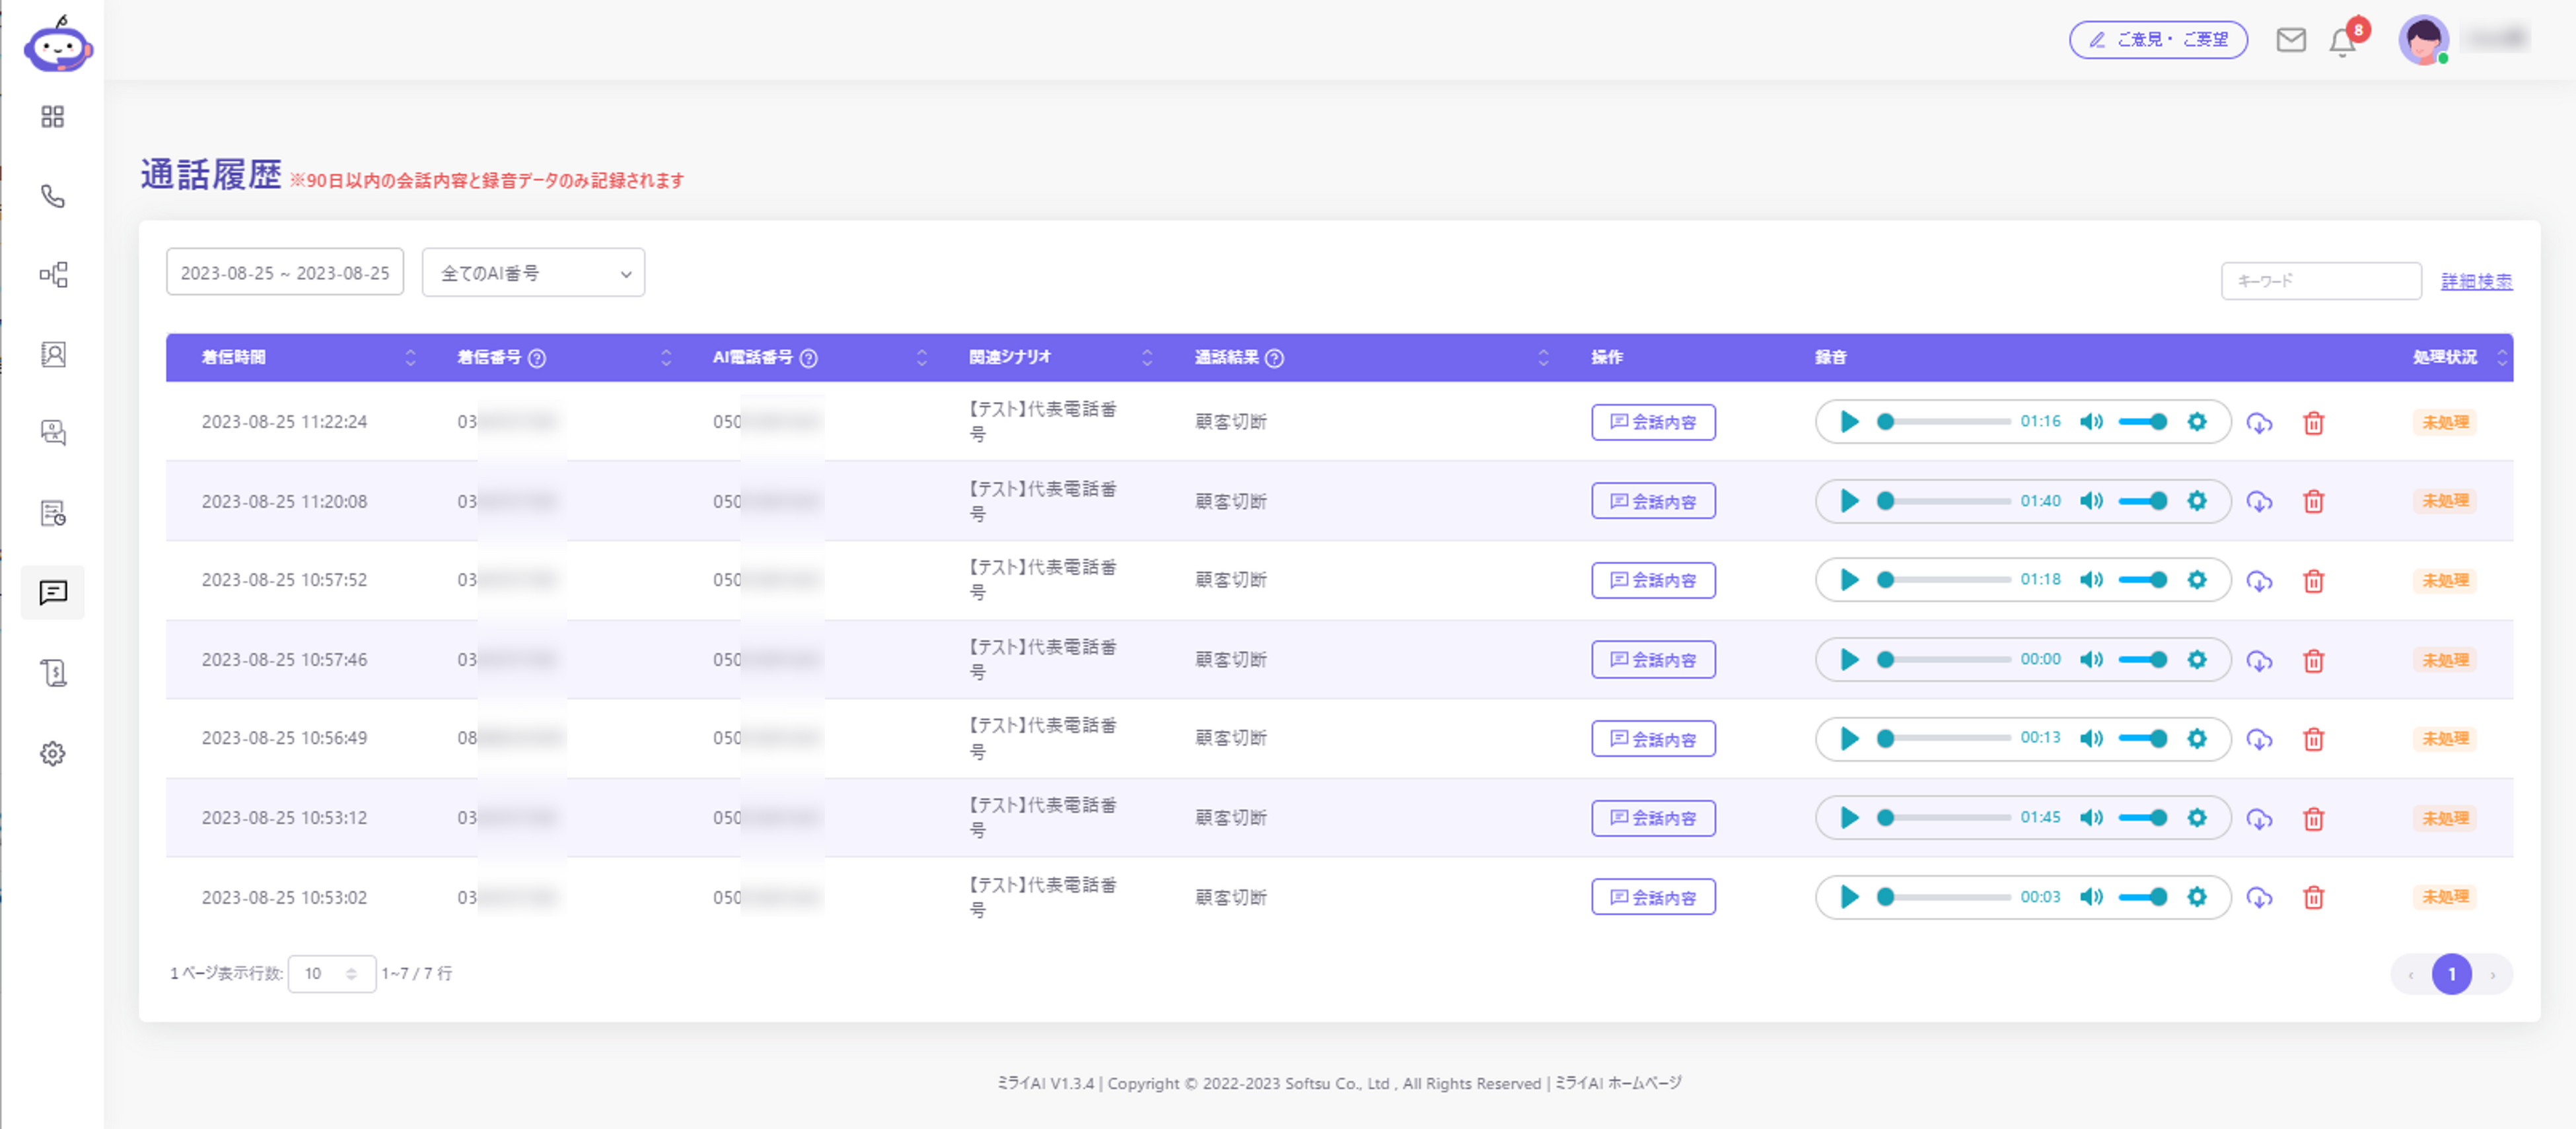Click the notification bell icon
Viewport: 2576px width, 1129px height.
2341,42
